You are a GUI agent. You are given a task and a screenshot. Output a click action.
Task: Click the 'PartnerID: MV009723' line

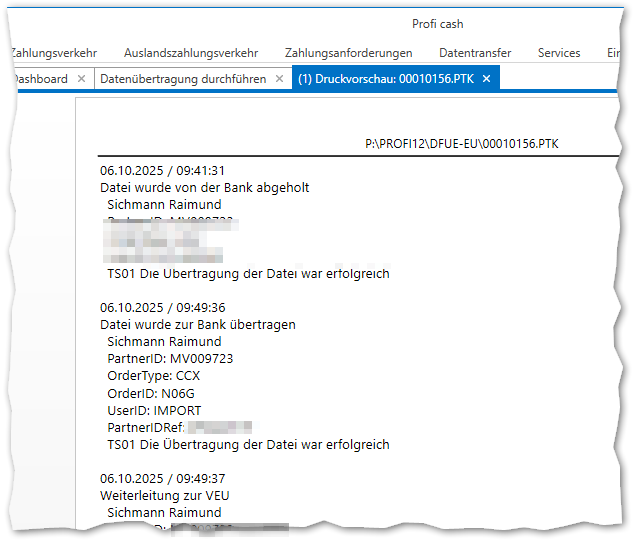coord(170,359)
